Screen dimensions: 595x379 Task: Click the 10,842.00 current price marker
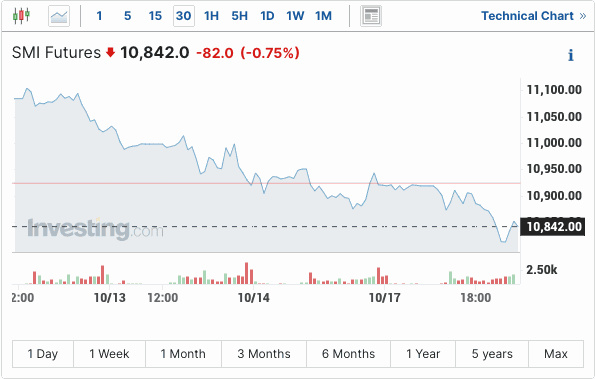coord(552,226)
